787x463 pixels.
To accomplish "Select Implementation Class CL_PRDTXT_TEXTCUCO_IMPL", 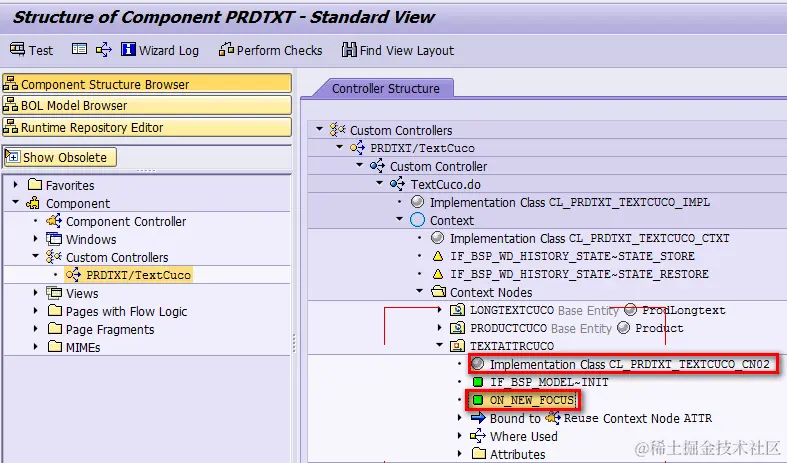I will point(570,202).
